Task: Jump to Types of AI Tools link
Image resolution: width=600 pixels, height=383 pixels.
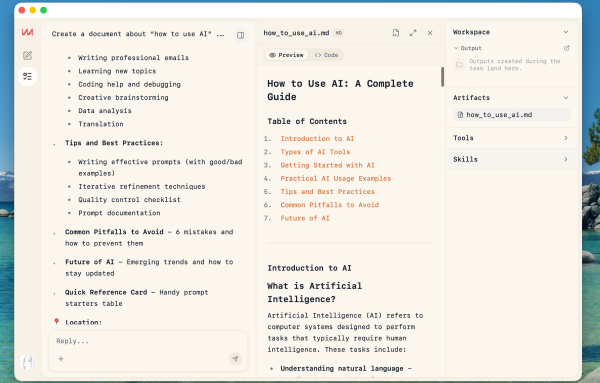Action: (315, 152)
